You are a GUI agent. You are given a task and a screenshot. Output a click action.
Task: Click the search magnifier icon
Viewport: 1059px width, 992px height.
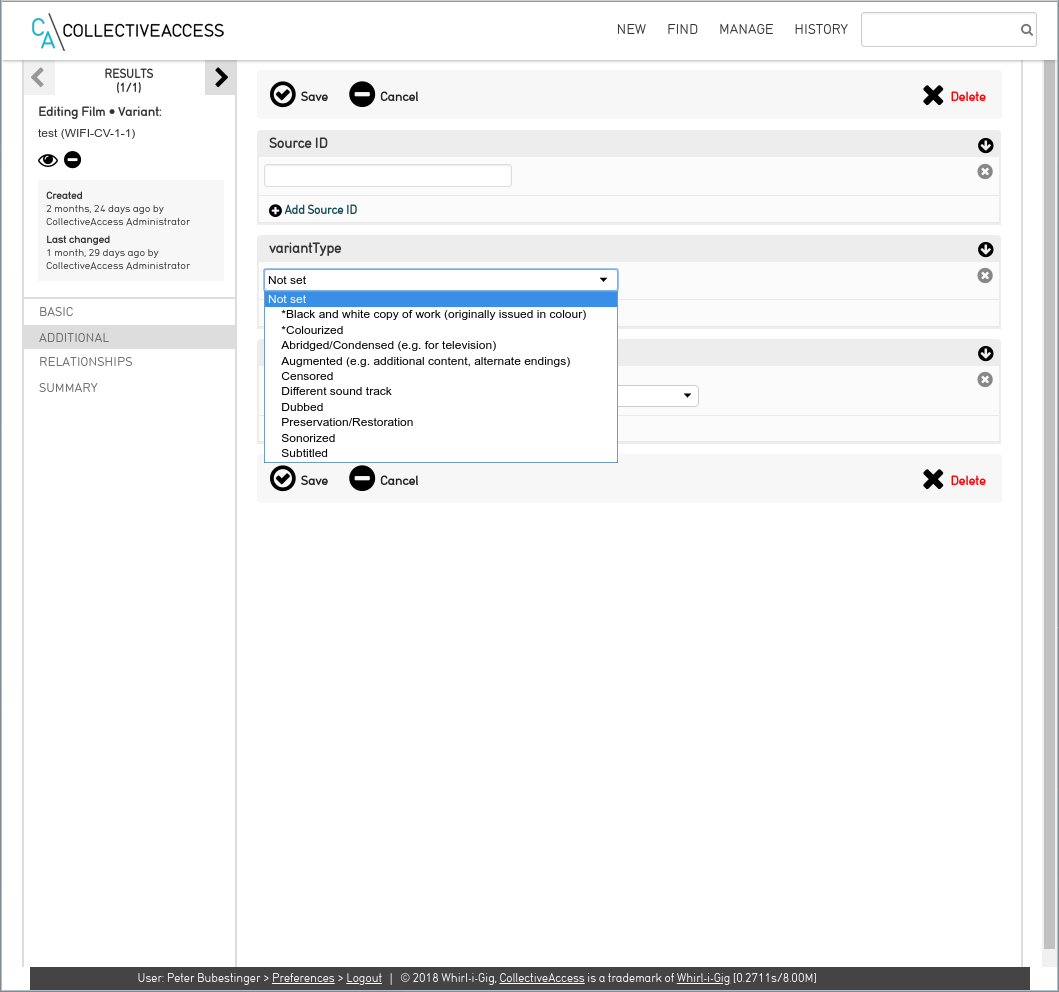coord(1026,30)
